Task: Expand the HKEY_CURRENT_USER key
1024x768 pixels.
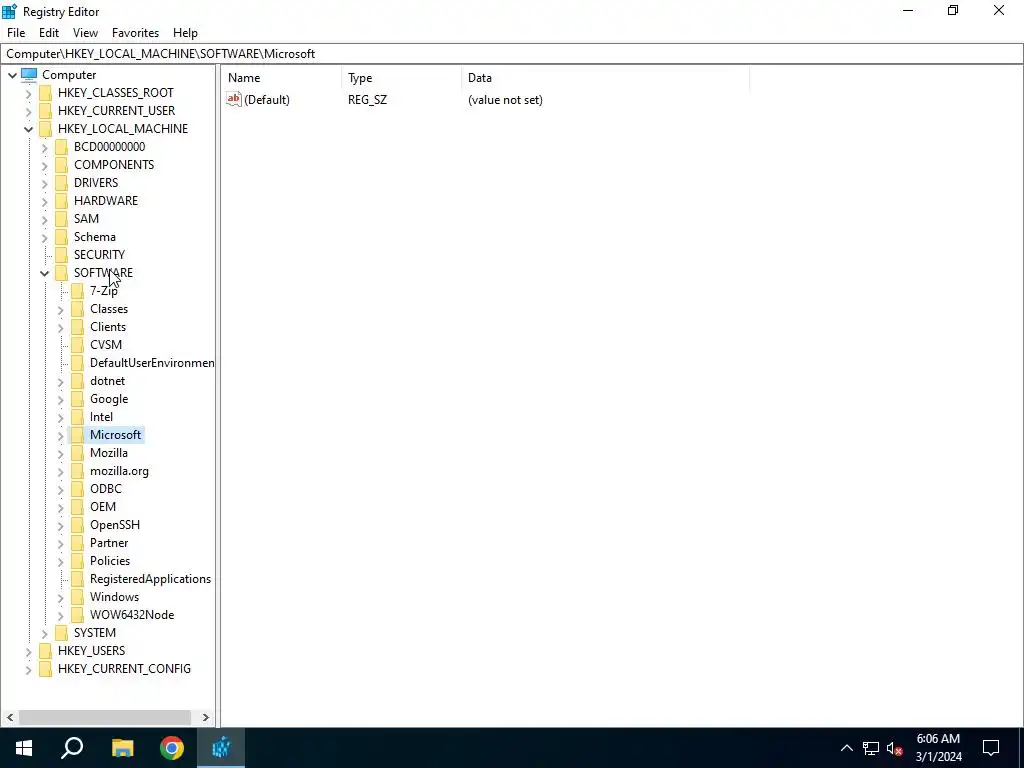Action: click(28, 111)
